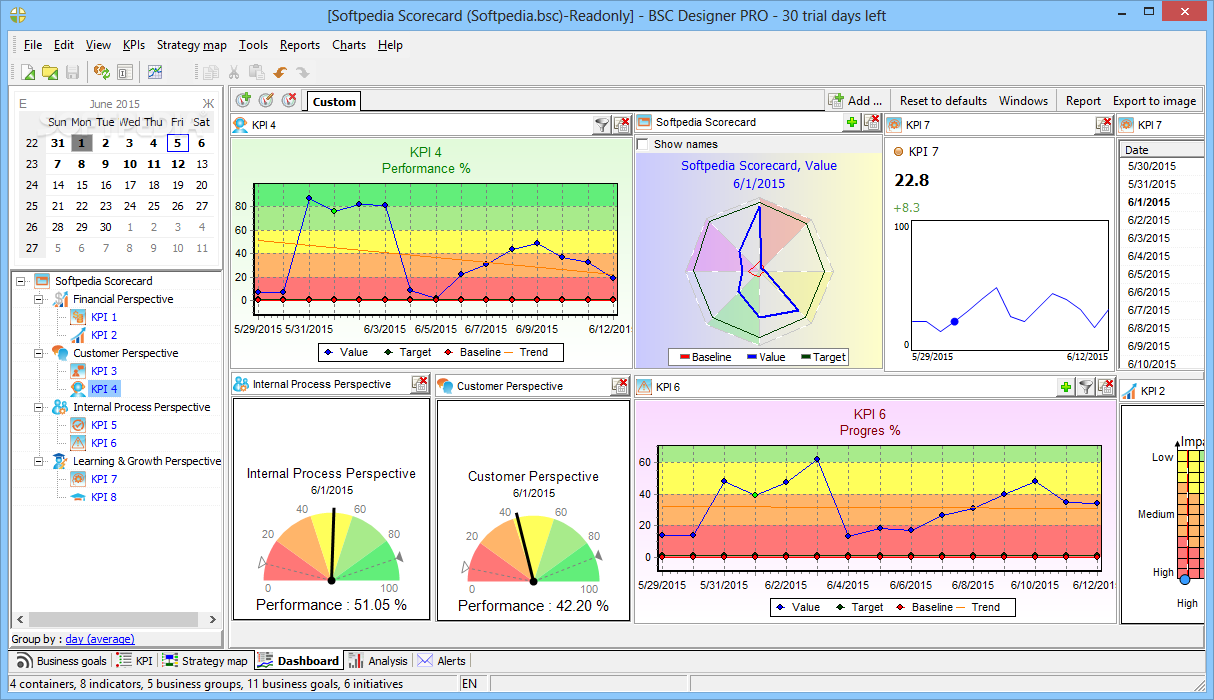Click the Report button
The image size is (1214, 700).
1083,100
